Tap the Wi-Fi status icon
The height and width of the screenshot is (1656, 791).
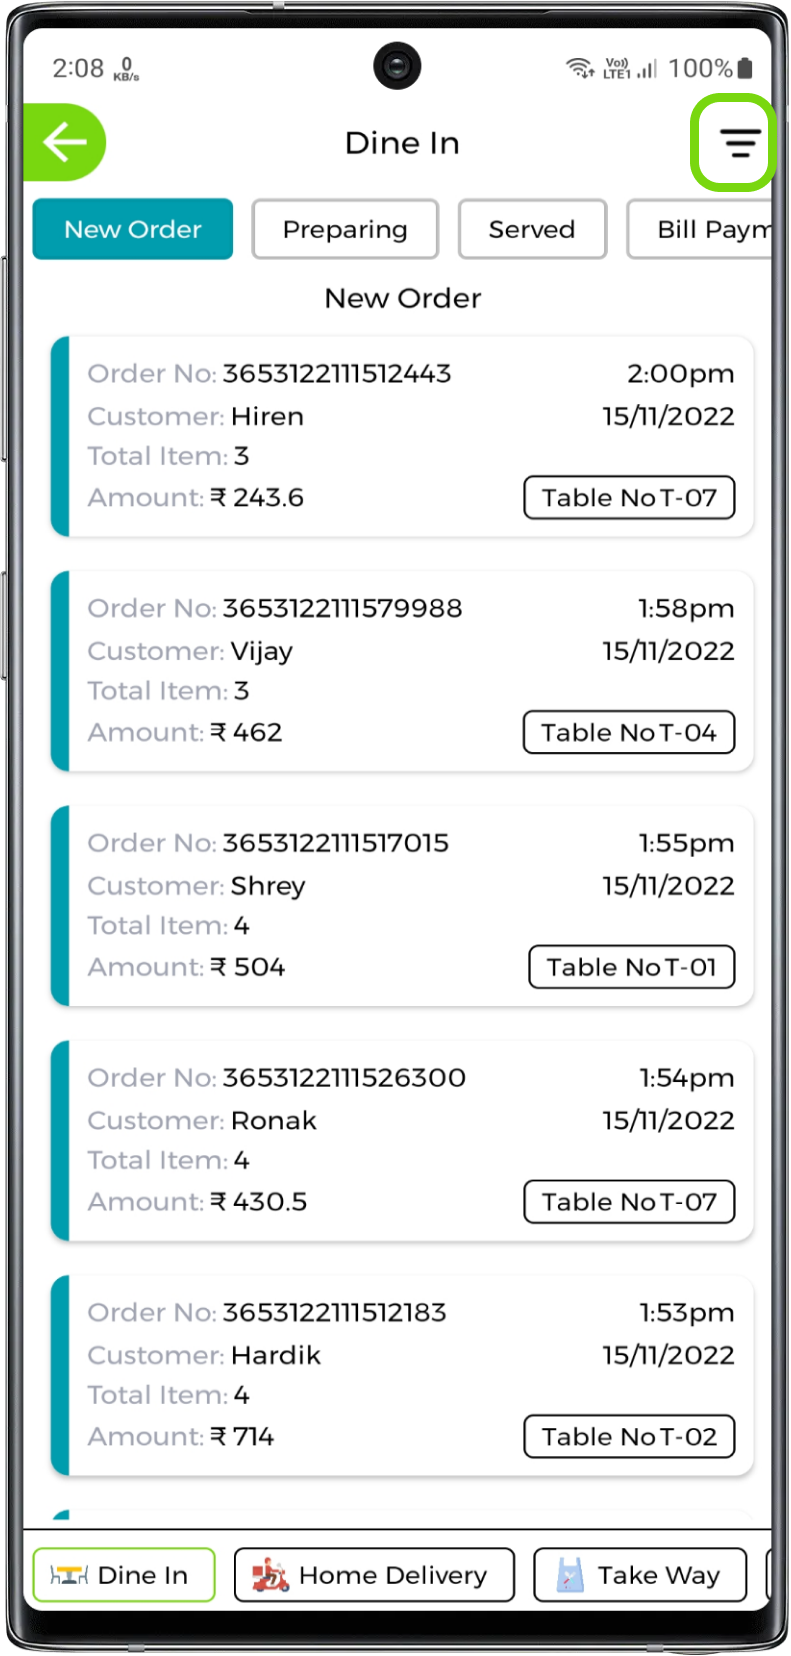point(579,68)
